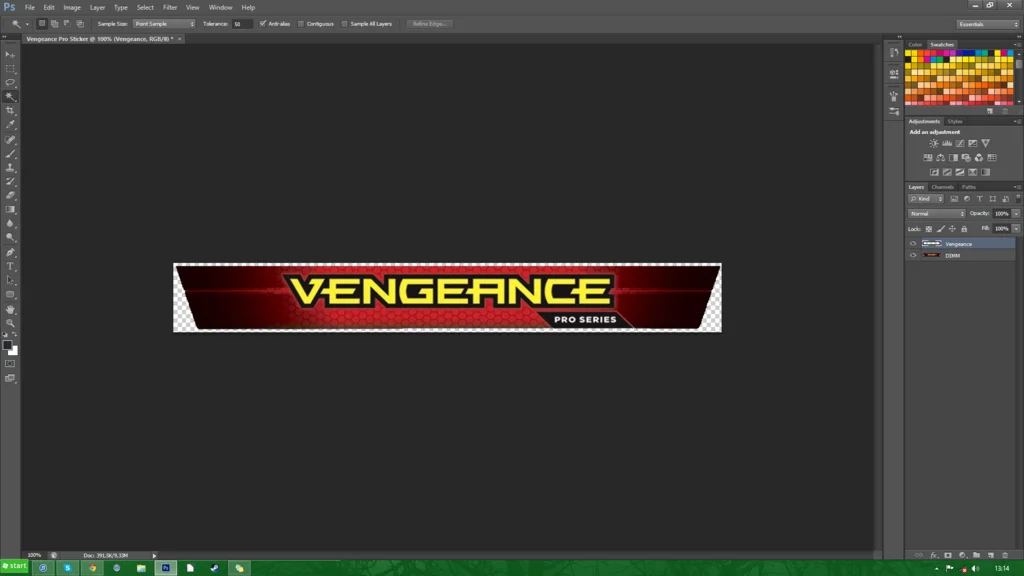Enable the Contiguous checkbox
The image size is (1024, 576).
(301, 24)
